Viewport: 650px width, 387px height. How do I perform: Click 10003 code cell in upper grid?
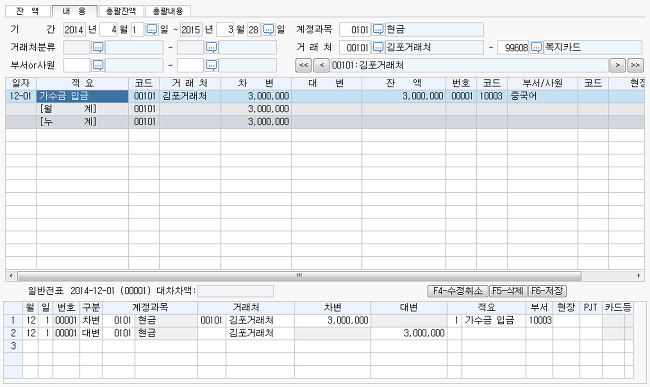(492, 96)
